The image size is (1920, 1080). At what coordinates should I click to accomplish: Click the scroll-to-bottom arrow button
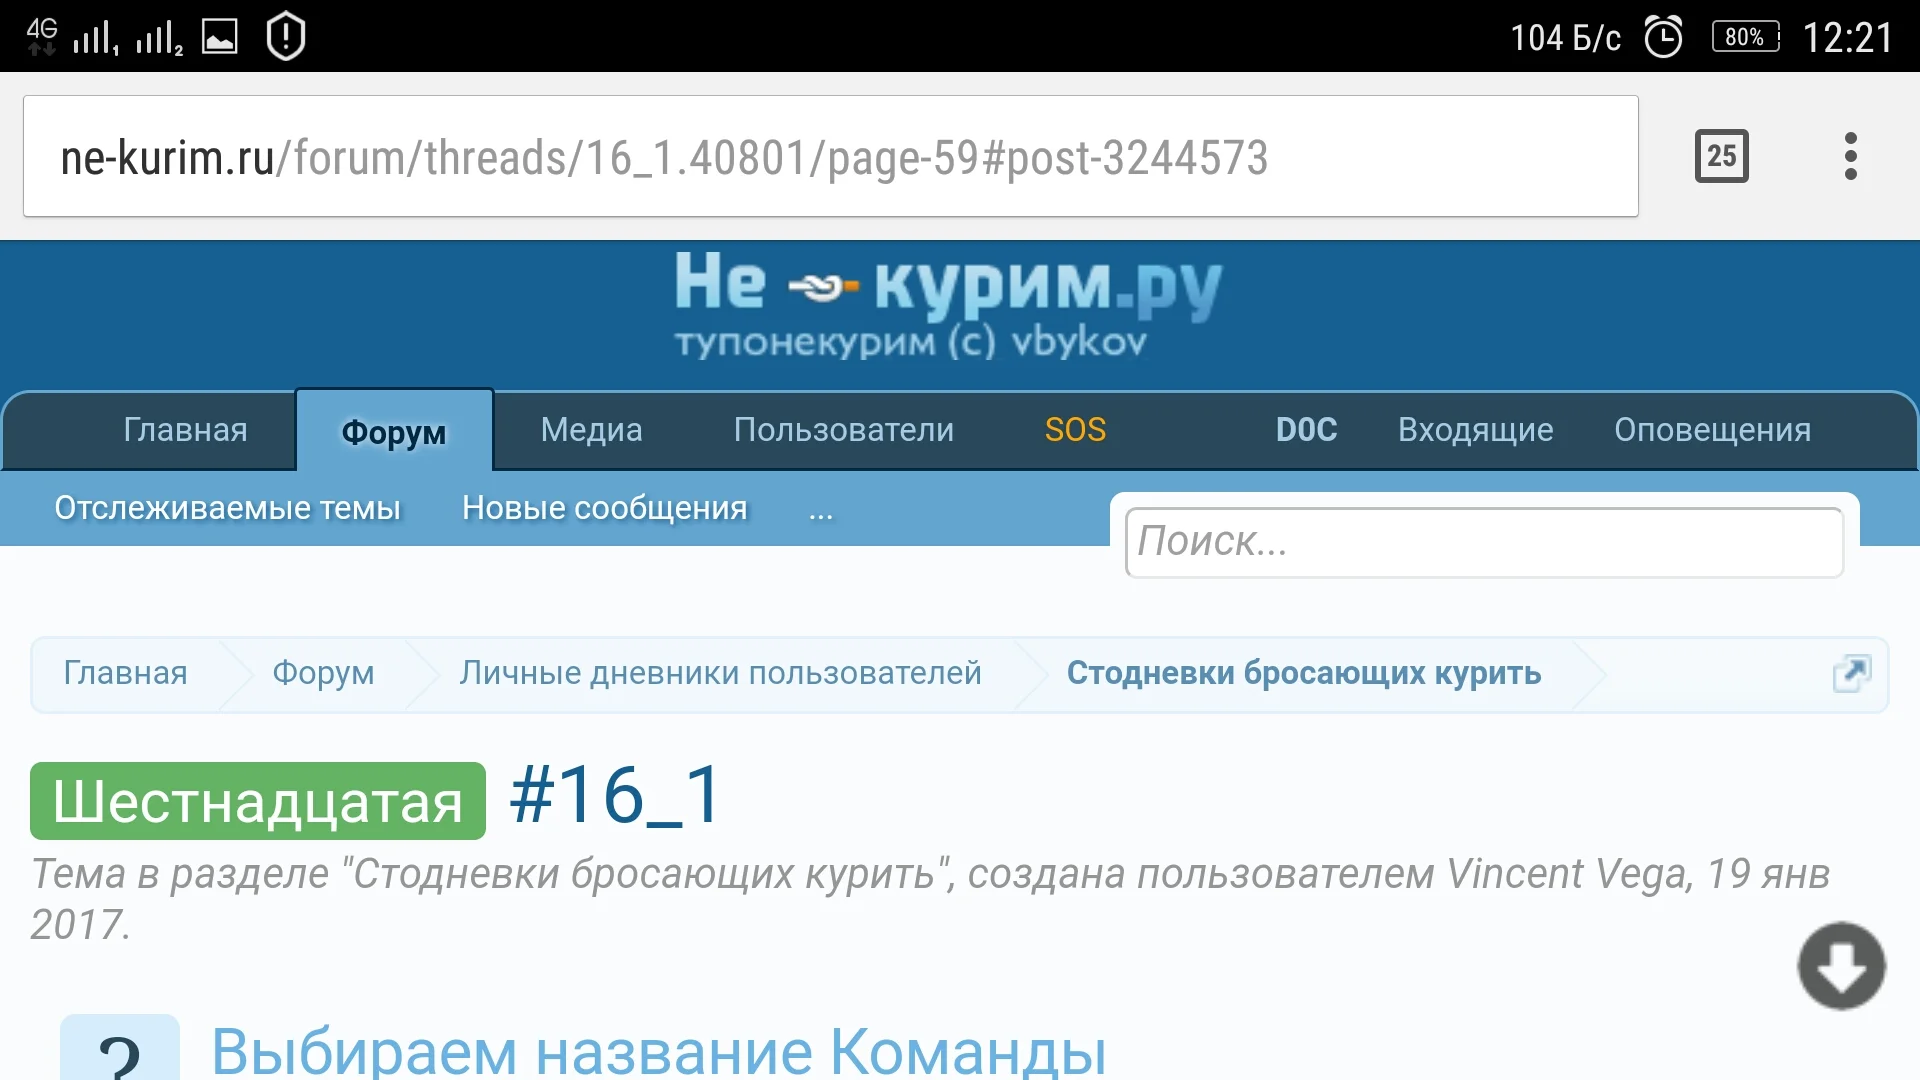pyautogui.click(x=1840, y=966)
